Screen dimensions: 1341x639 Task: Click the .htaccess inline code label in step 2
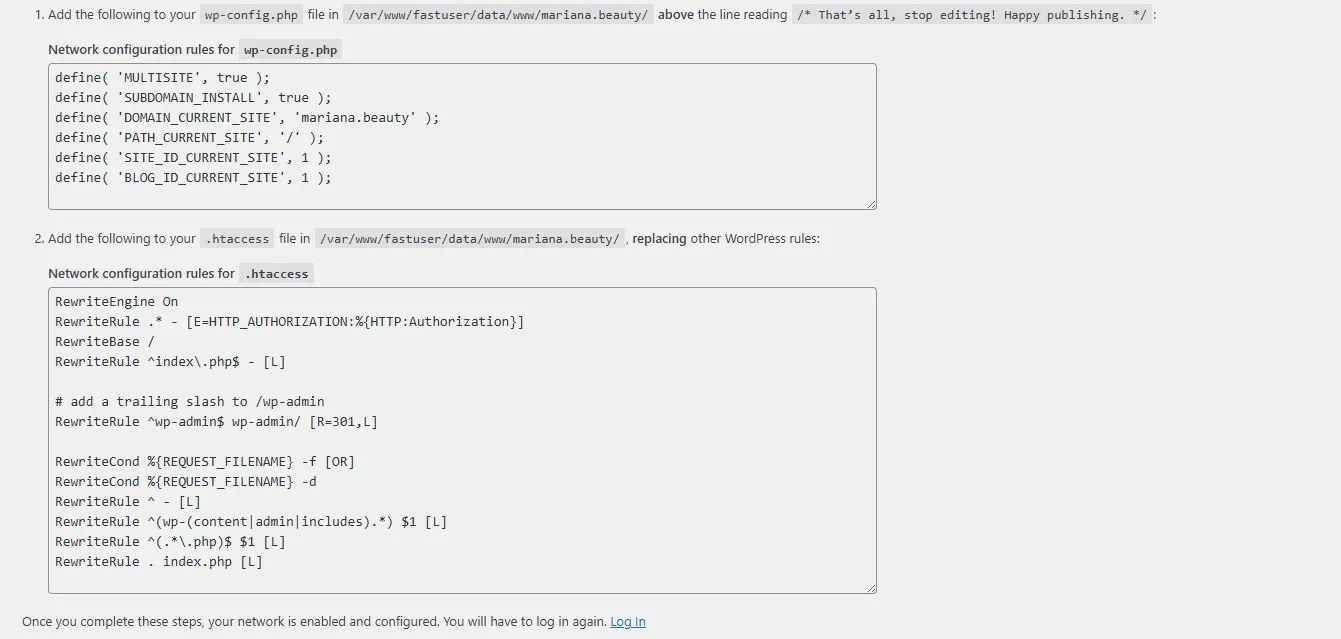click(236, 238)
